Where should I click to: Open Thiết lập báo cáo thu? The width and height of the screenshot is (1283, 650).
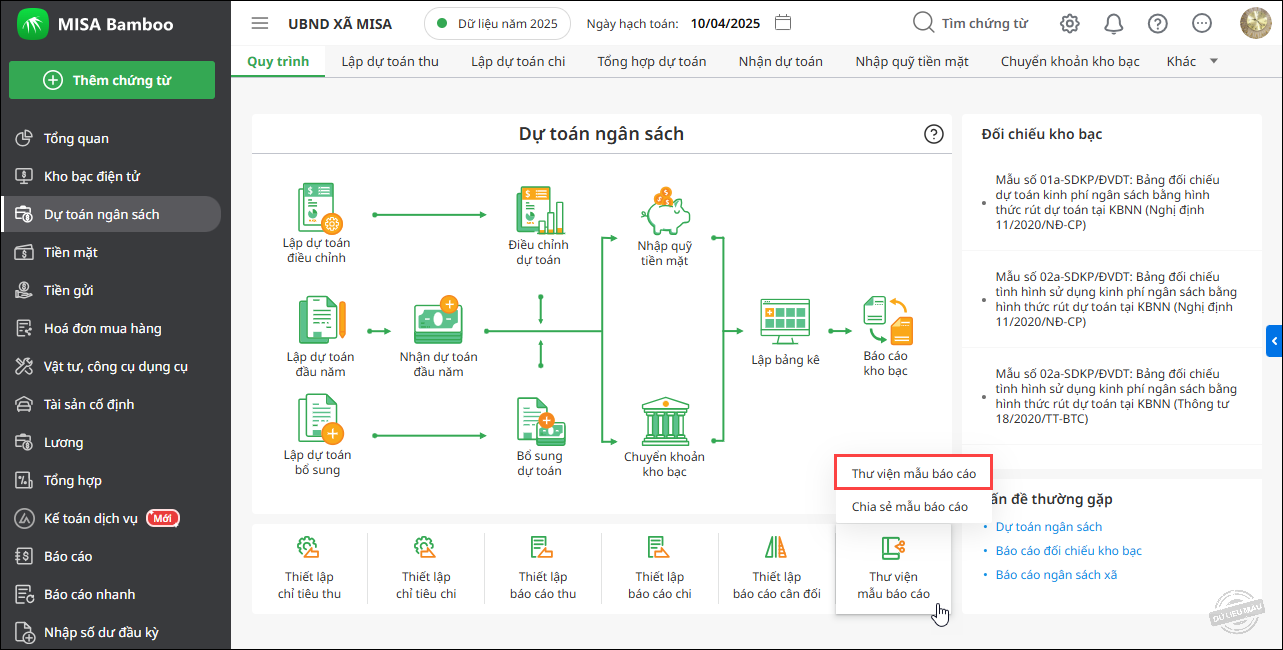tap(543, 570)
